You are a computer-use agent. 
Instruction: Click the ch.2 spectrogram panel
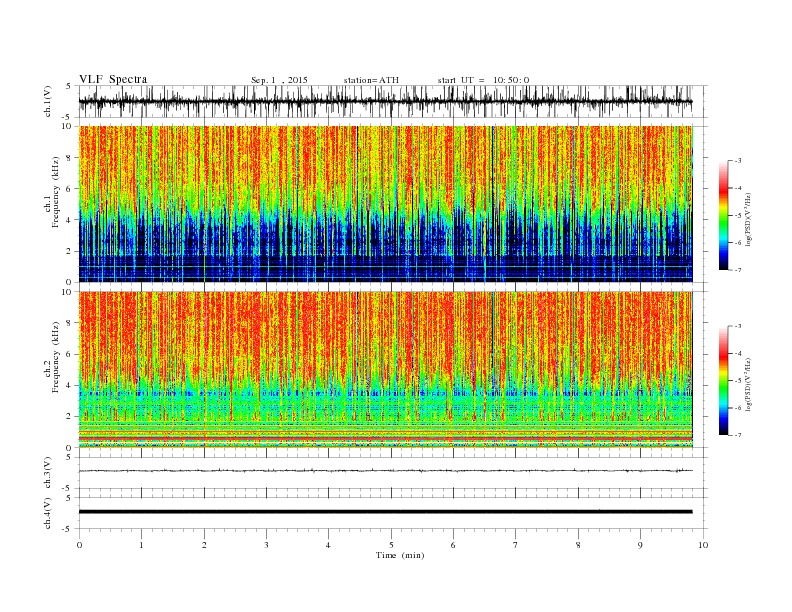(386, 369)
